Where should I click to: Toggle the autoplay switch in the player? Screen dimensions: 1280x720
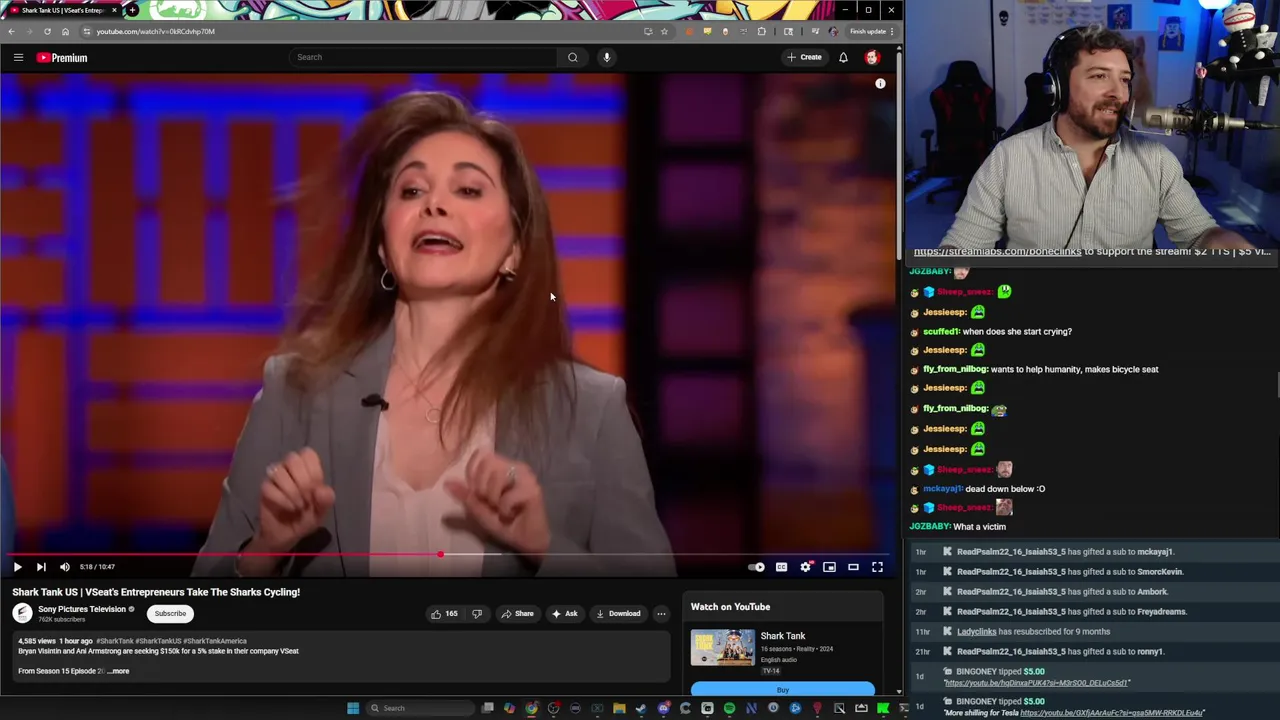757,567
